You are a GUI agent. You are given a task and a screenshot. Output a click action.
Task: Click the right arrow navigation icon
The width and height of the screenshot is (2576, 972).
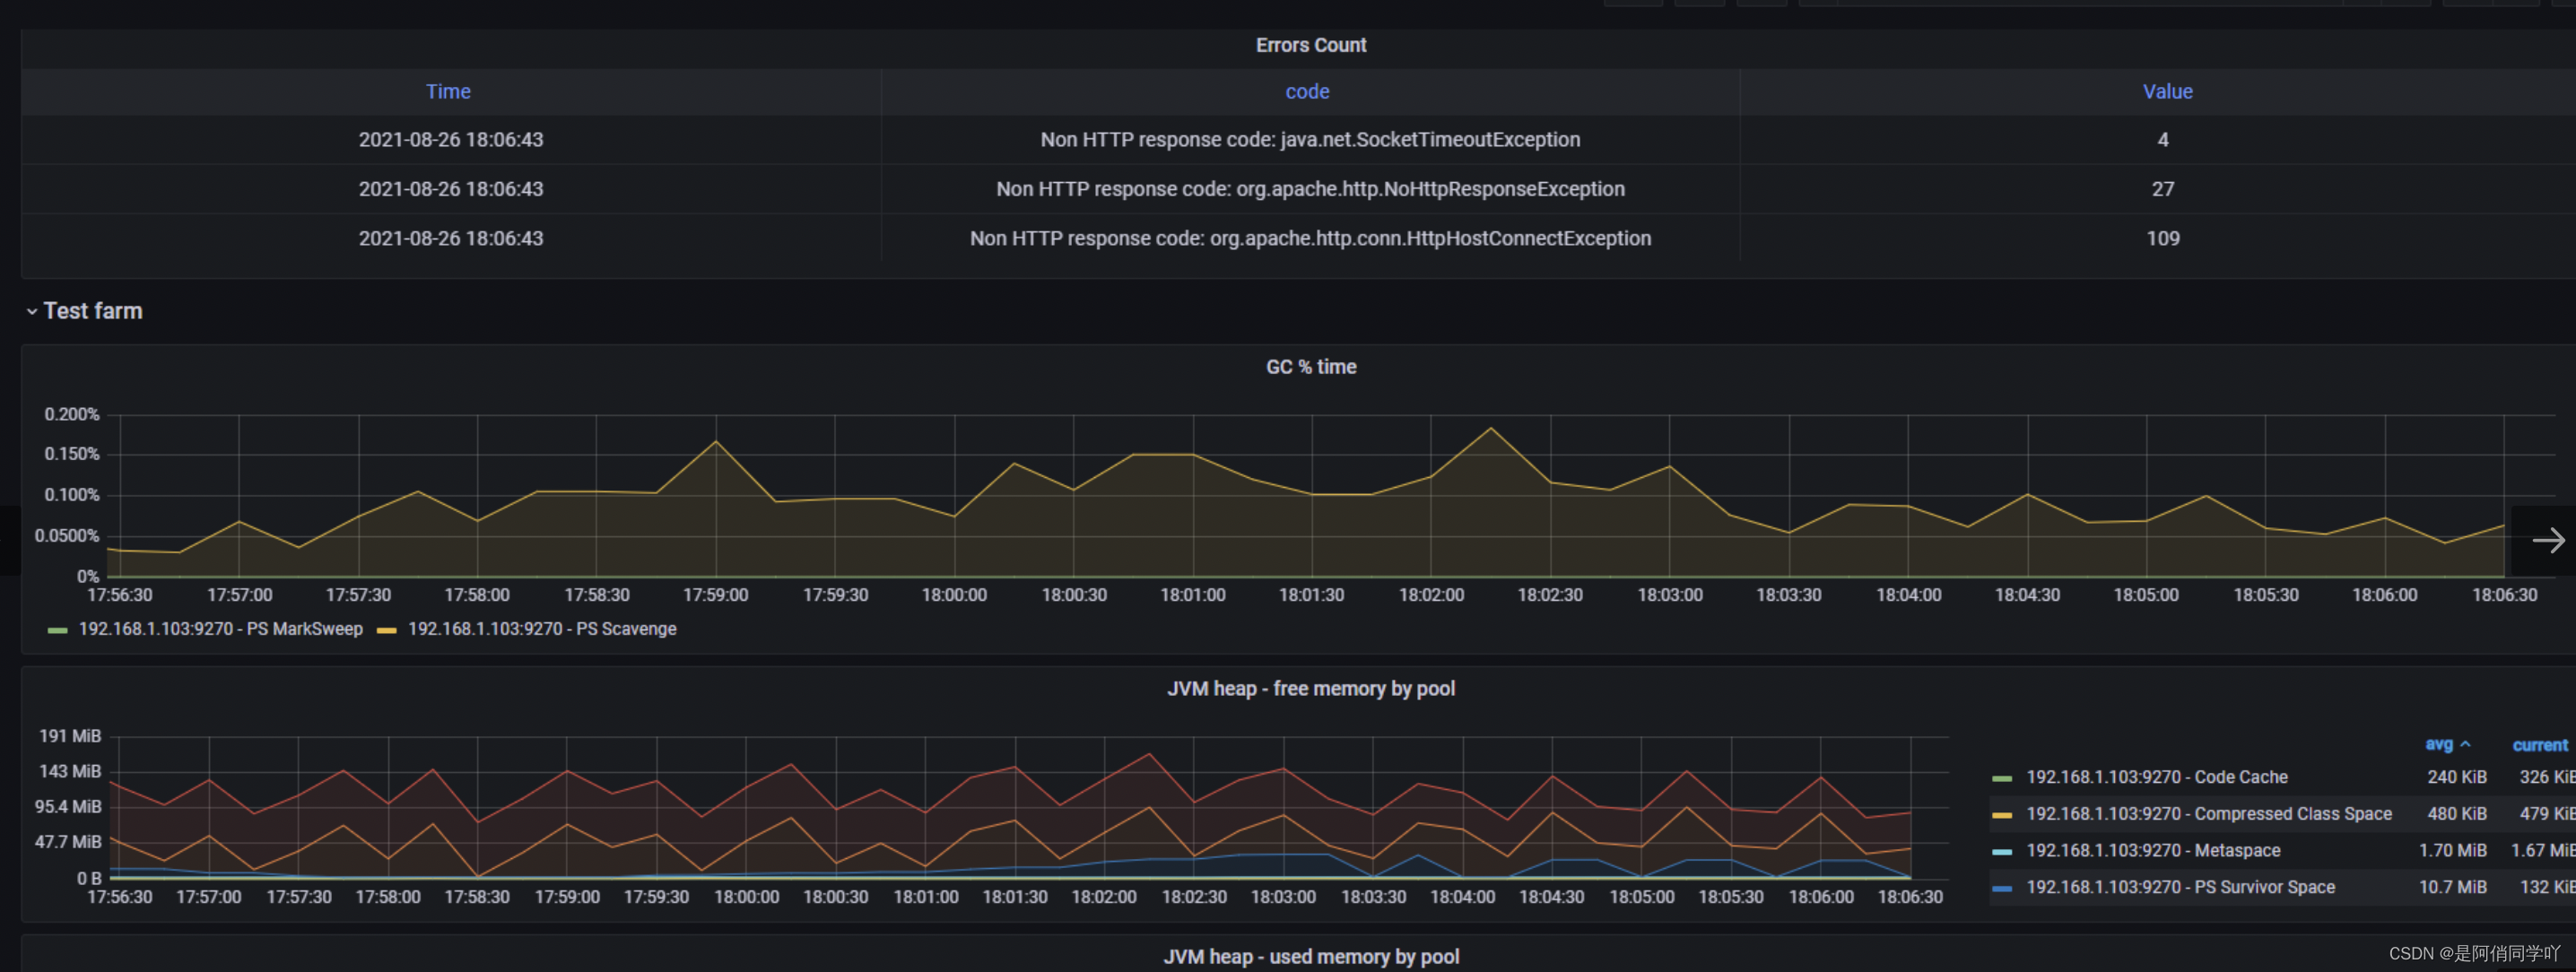pyautogui.click(x=2548, y=540)
